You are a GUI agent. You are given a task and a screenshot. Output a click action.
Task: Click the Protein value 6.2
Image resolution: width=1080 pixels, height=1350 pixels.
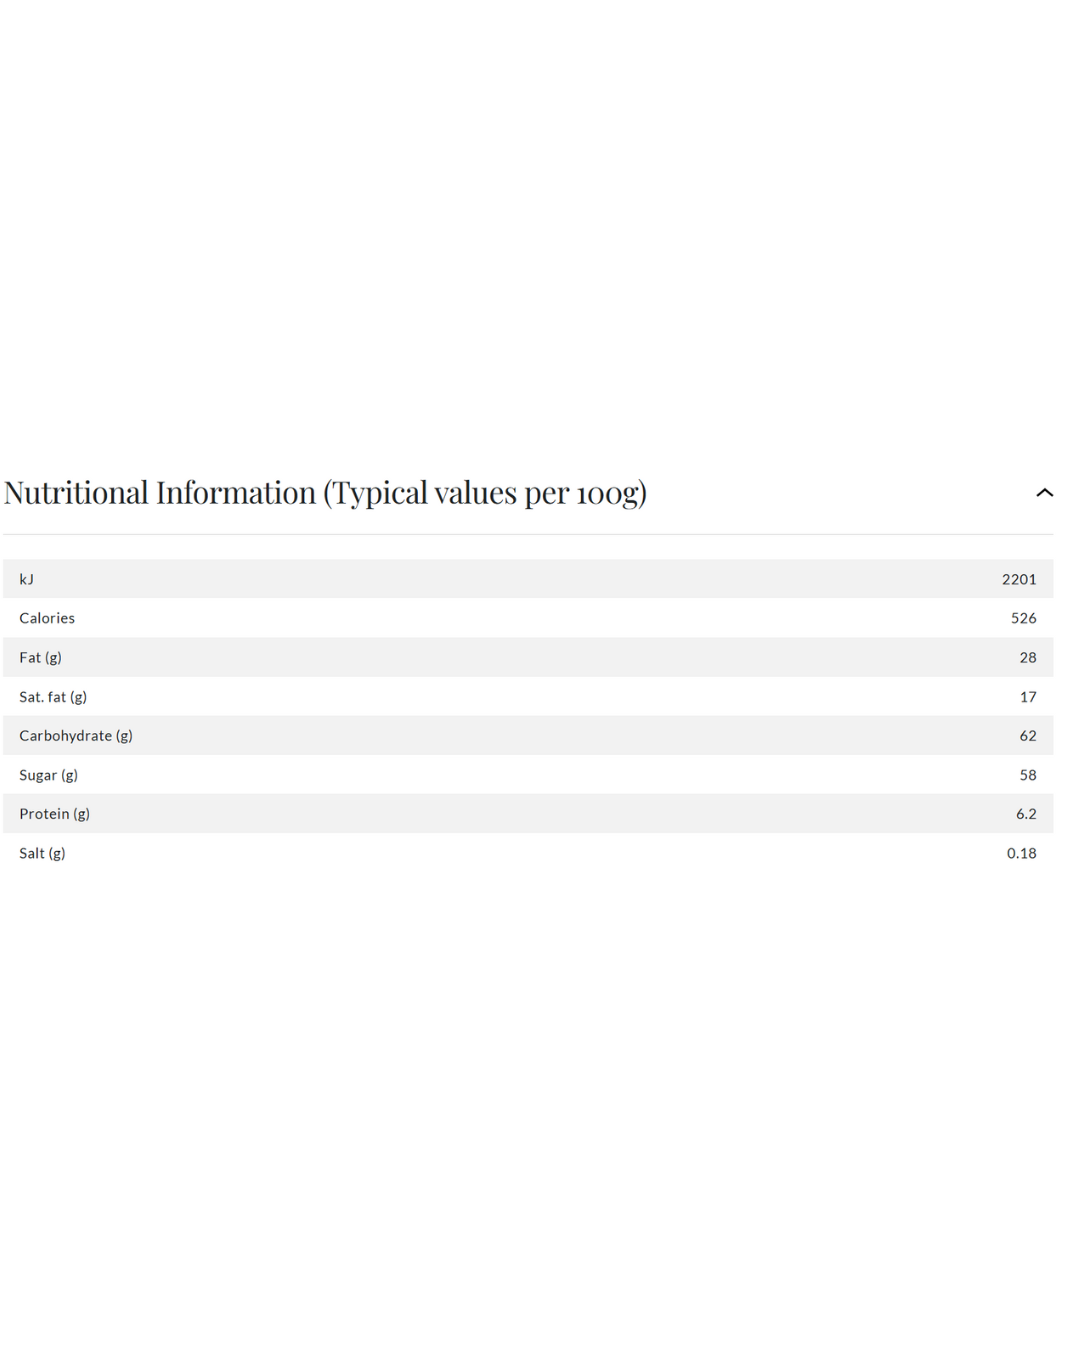point(1026,814)
